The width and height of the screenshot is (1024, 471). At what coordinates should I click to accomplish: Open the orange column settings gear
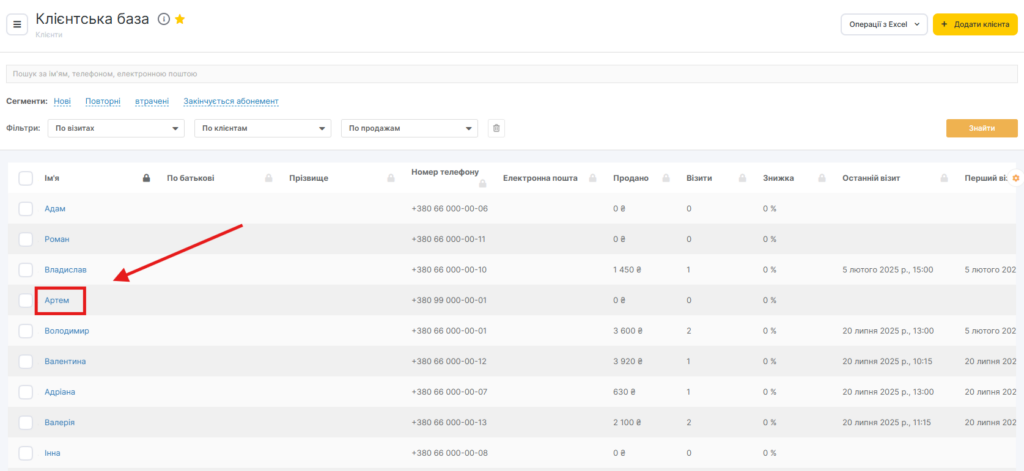tap(1016, 178)
